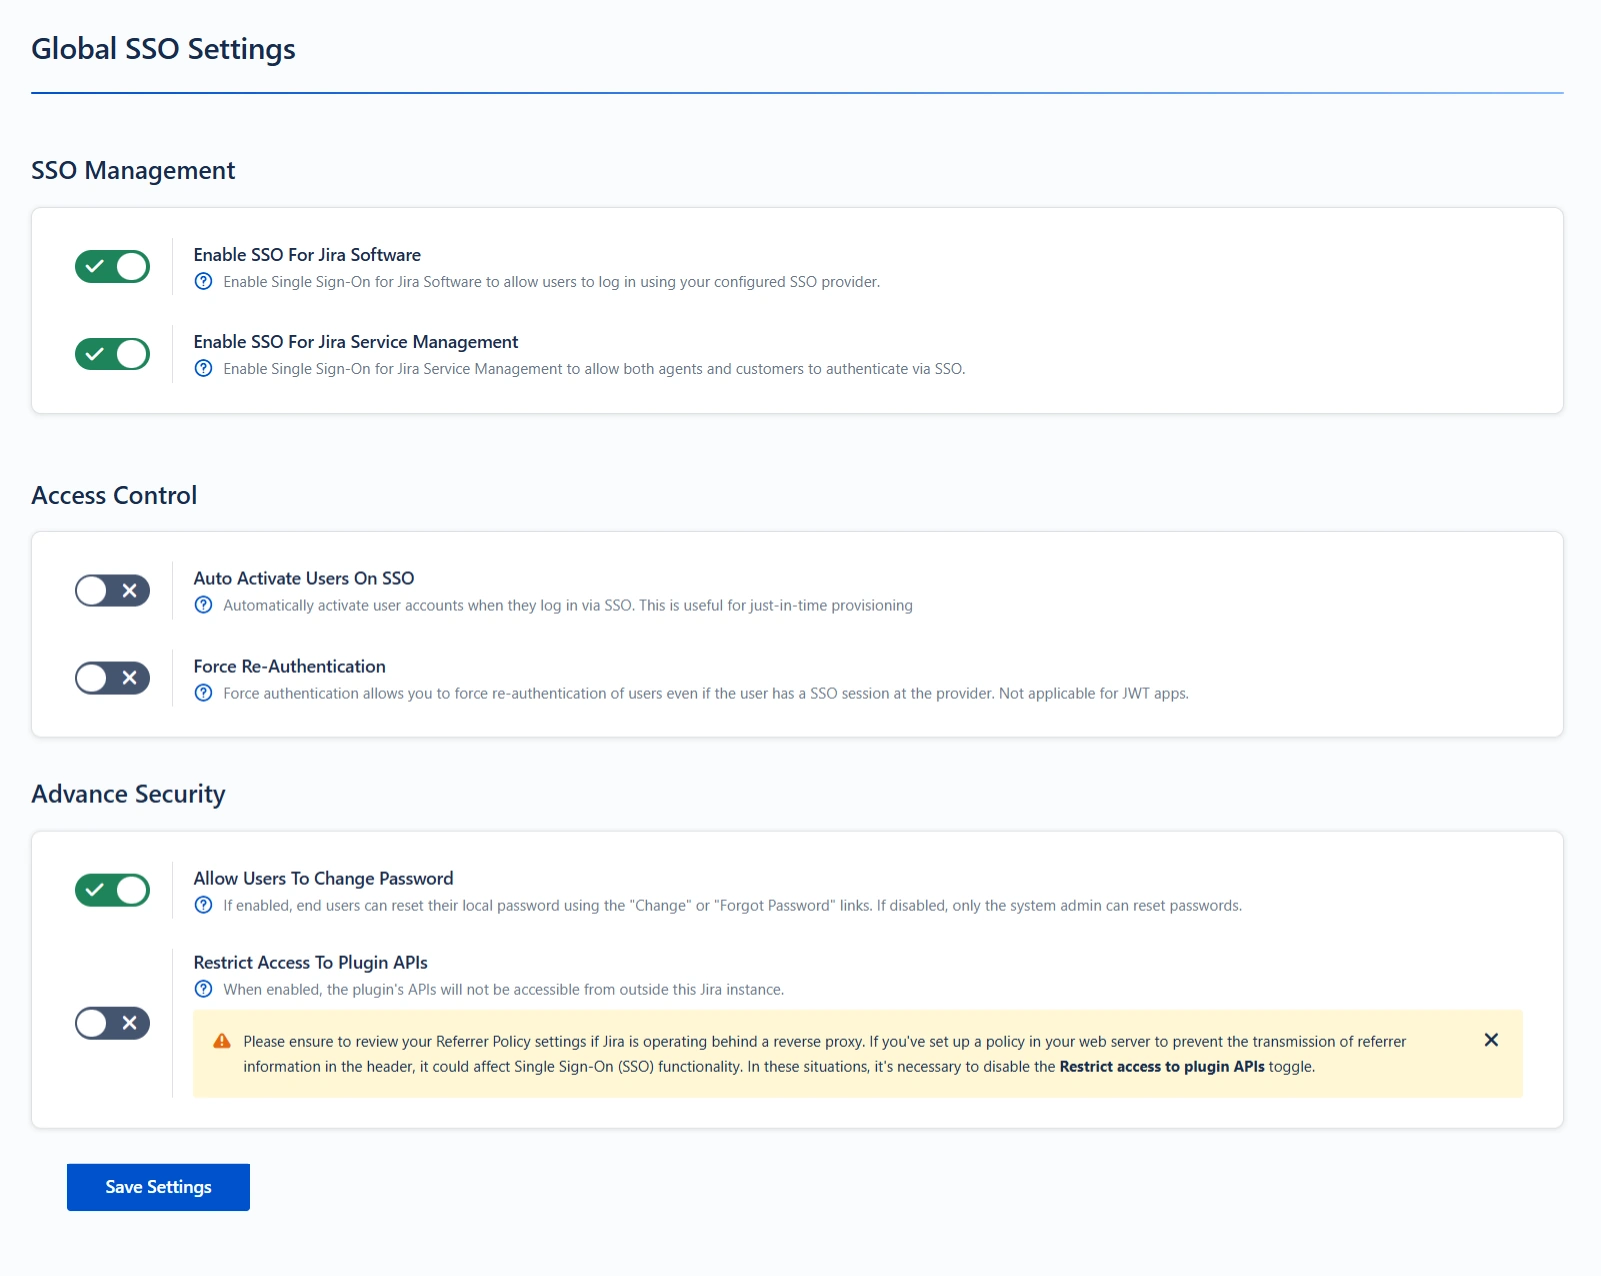Click bold "Restrict access to plugin APIs" text in warning
1601x1276 pixels.
tap(1162, 1067)
